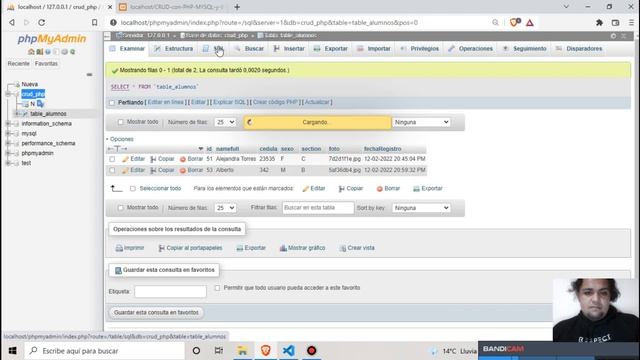The image size is (640, 360).
Task: Click the Explicar SQL link
Action: click(x=229, y=102)
